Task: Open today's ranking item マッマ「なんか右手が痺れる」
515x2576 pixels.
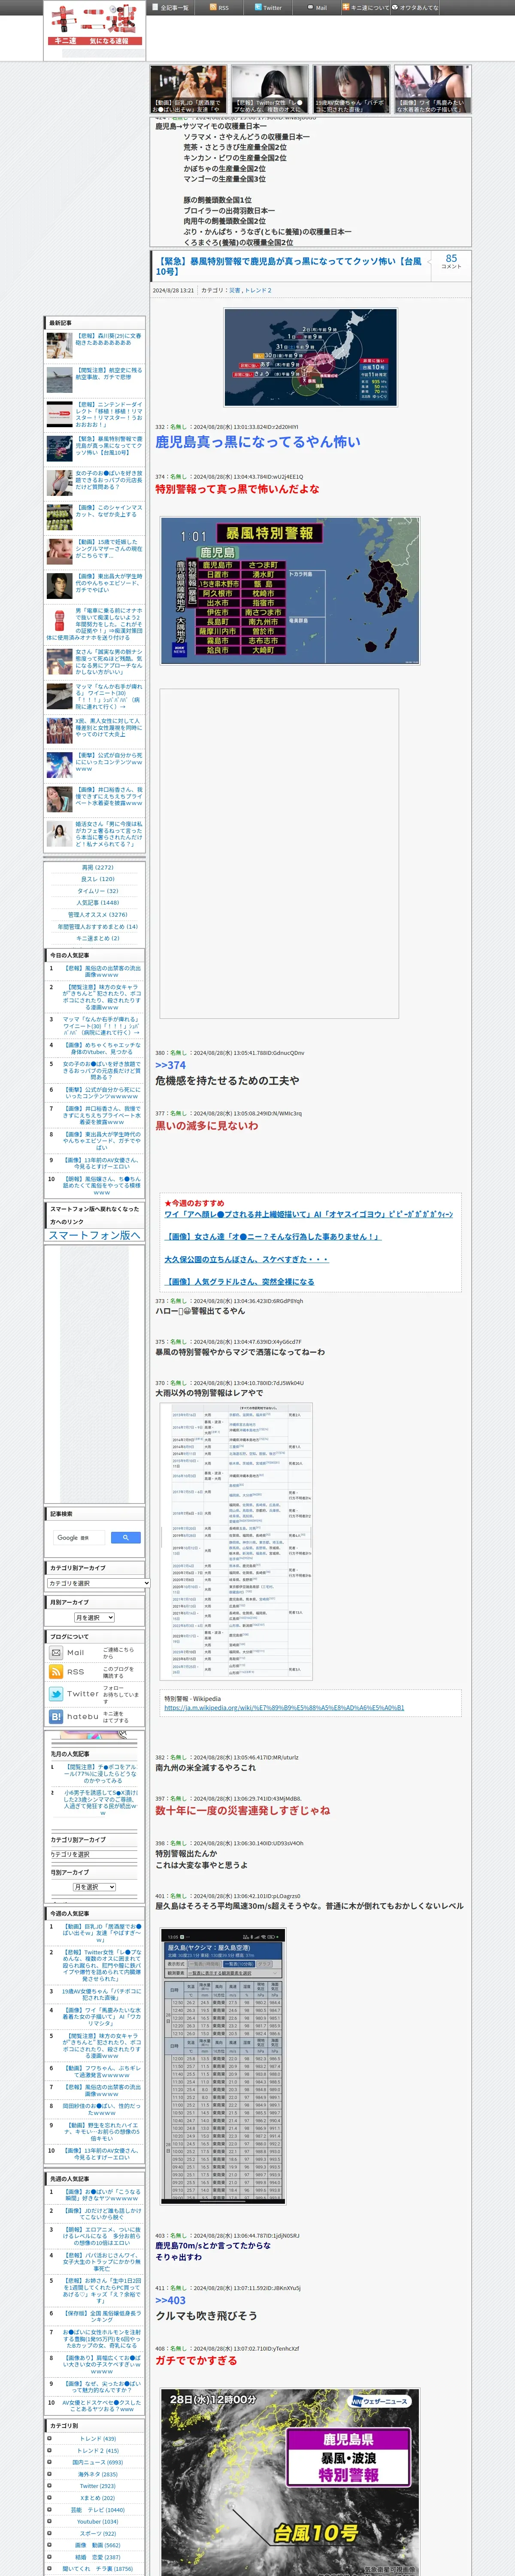Action: 102,1026
